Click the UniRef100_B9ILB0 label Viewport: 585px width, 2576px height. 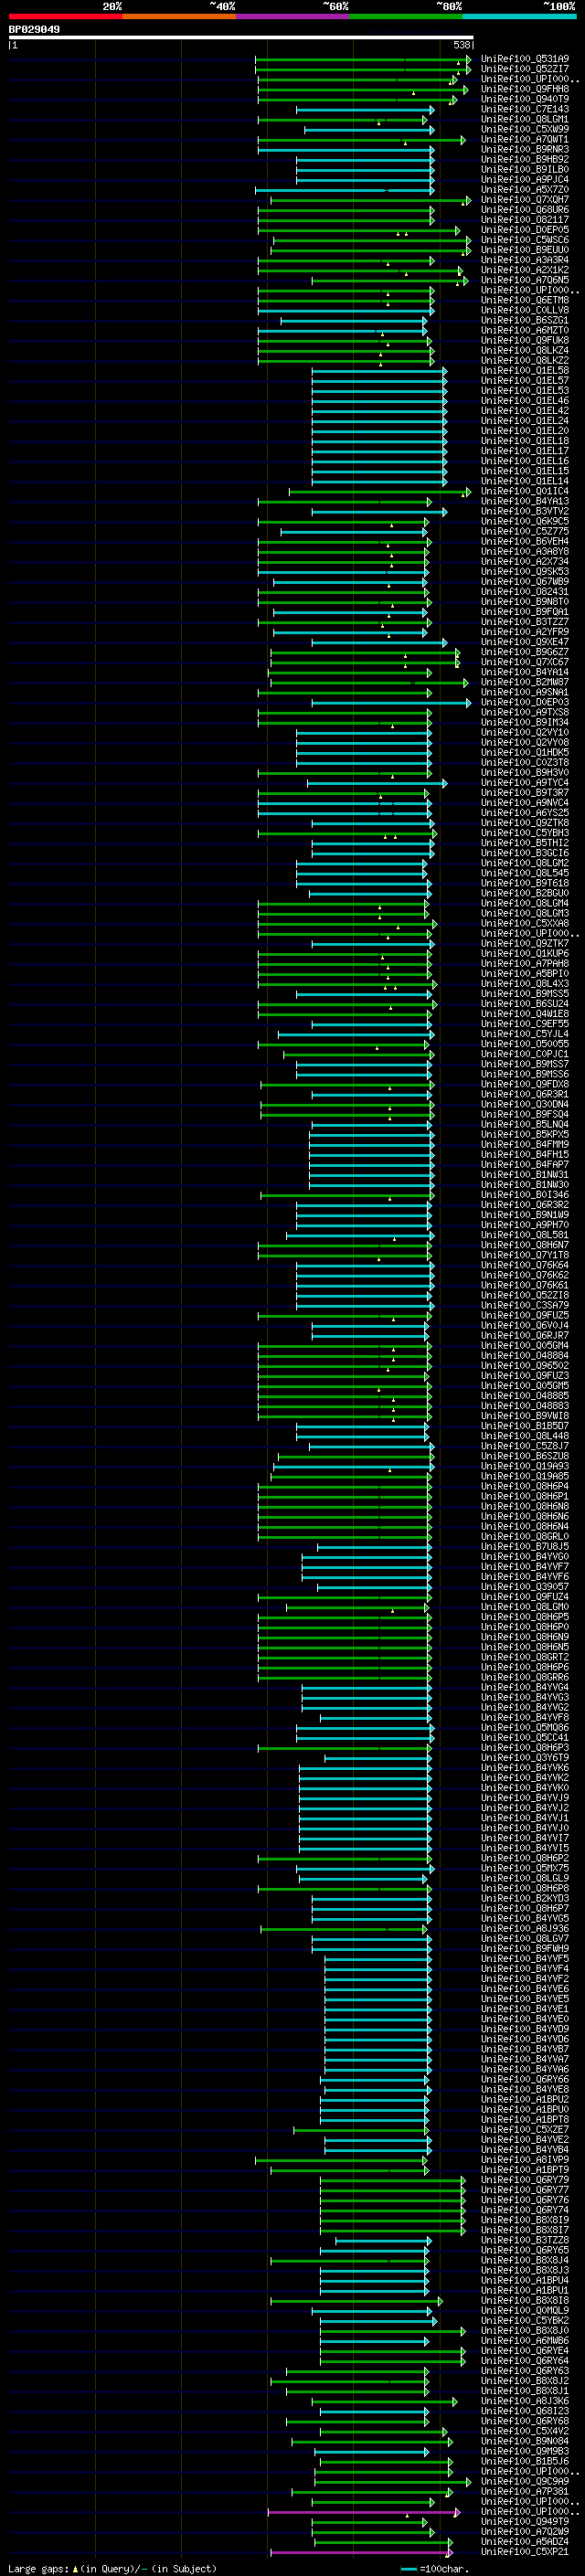[525, 169]
